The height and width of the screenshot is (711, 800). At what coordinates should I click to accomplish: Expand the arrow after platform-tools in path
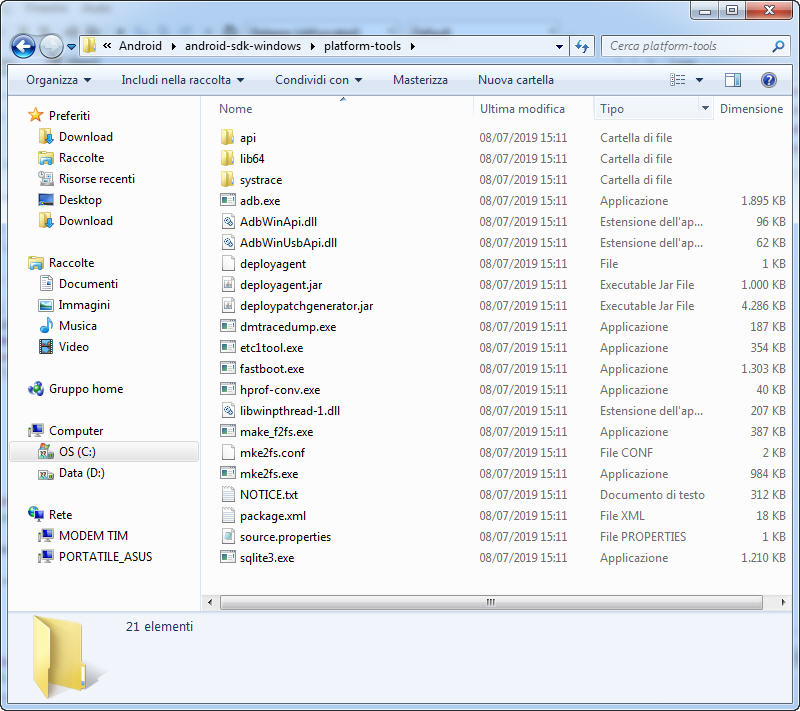point(412,46)
